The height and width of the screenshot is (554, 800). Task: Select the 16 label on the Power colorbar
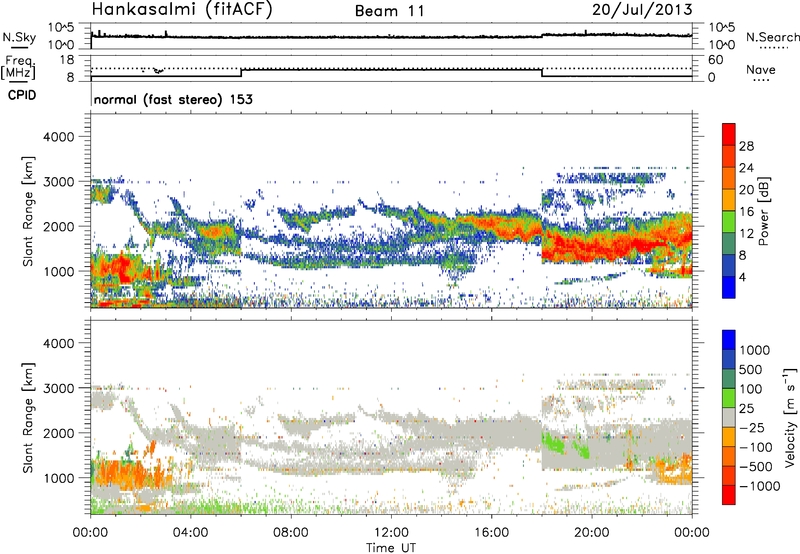coord(746,212)
